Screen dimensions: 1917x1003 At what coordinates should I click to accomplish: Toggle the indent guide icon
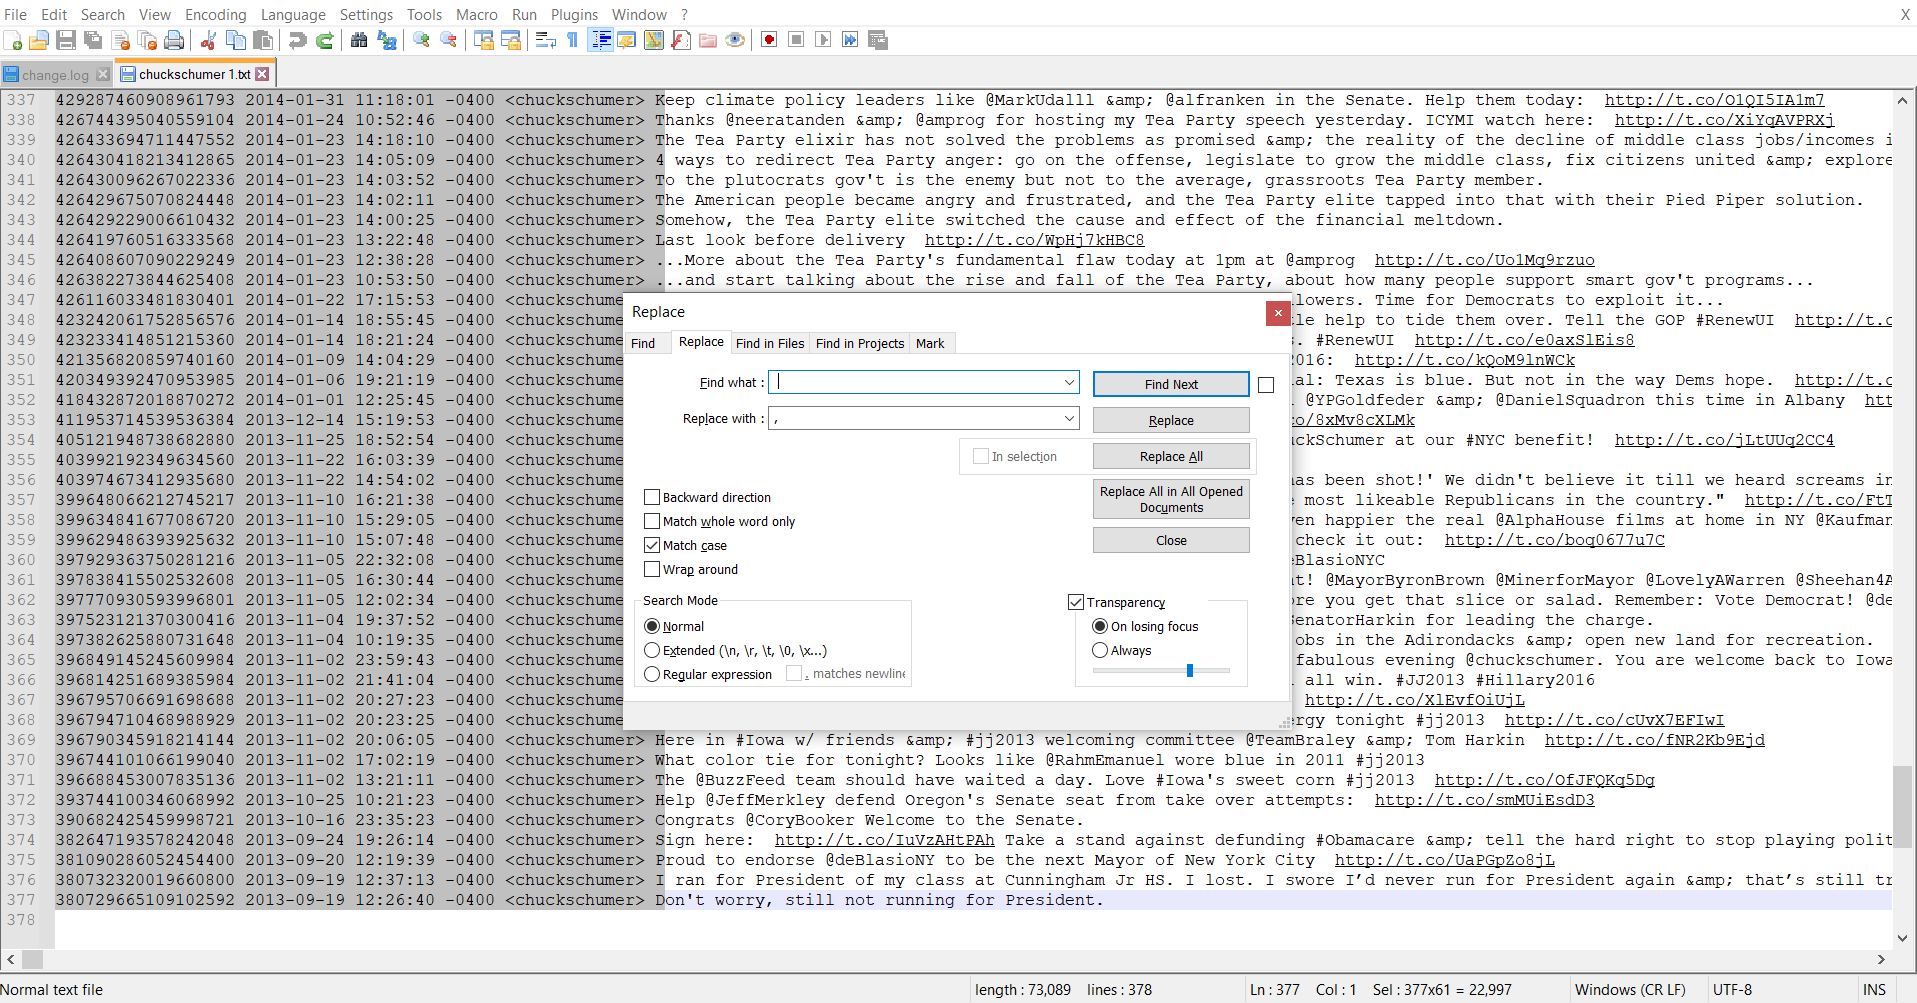(x=600, y=40)
